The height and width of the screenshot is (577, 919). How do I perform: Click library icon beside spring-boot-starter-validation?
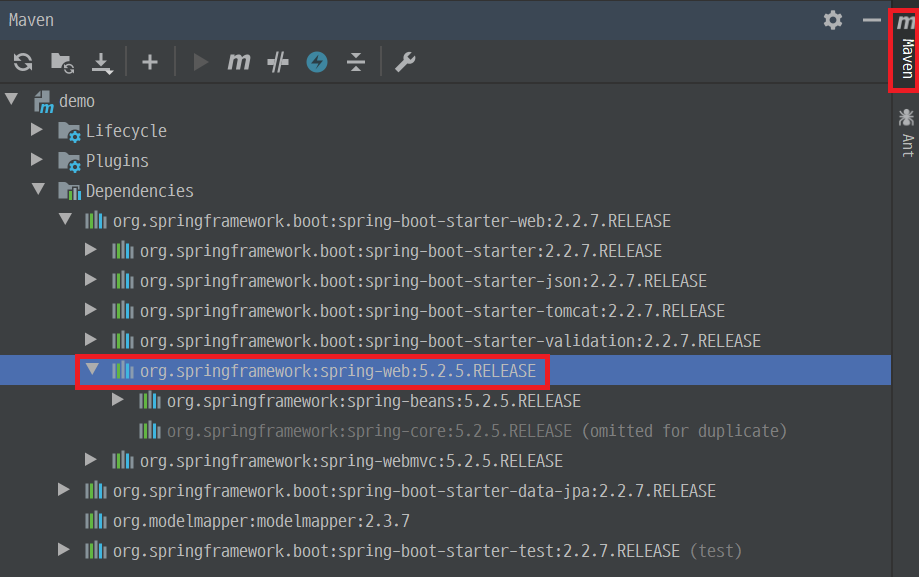[x=122, y=340]
